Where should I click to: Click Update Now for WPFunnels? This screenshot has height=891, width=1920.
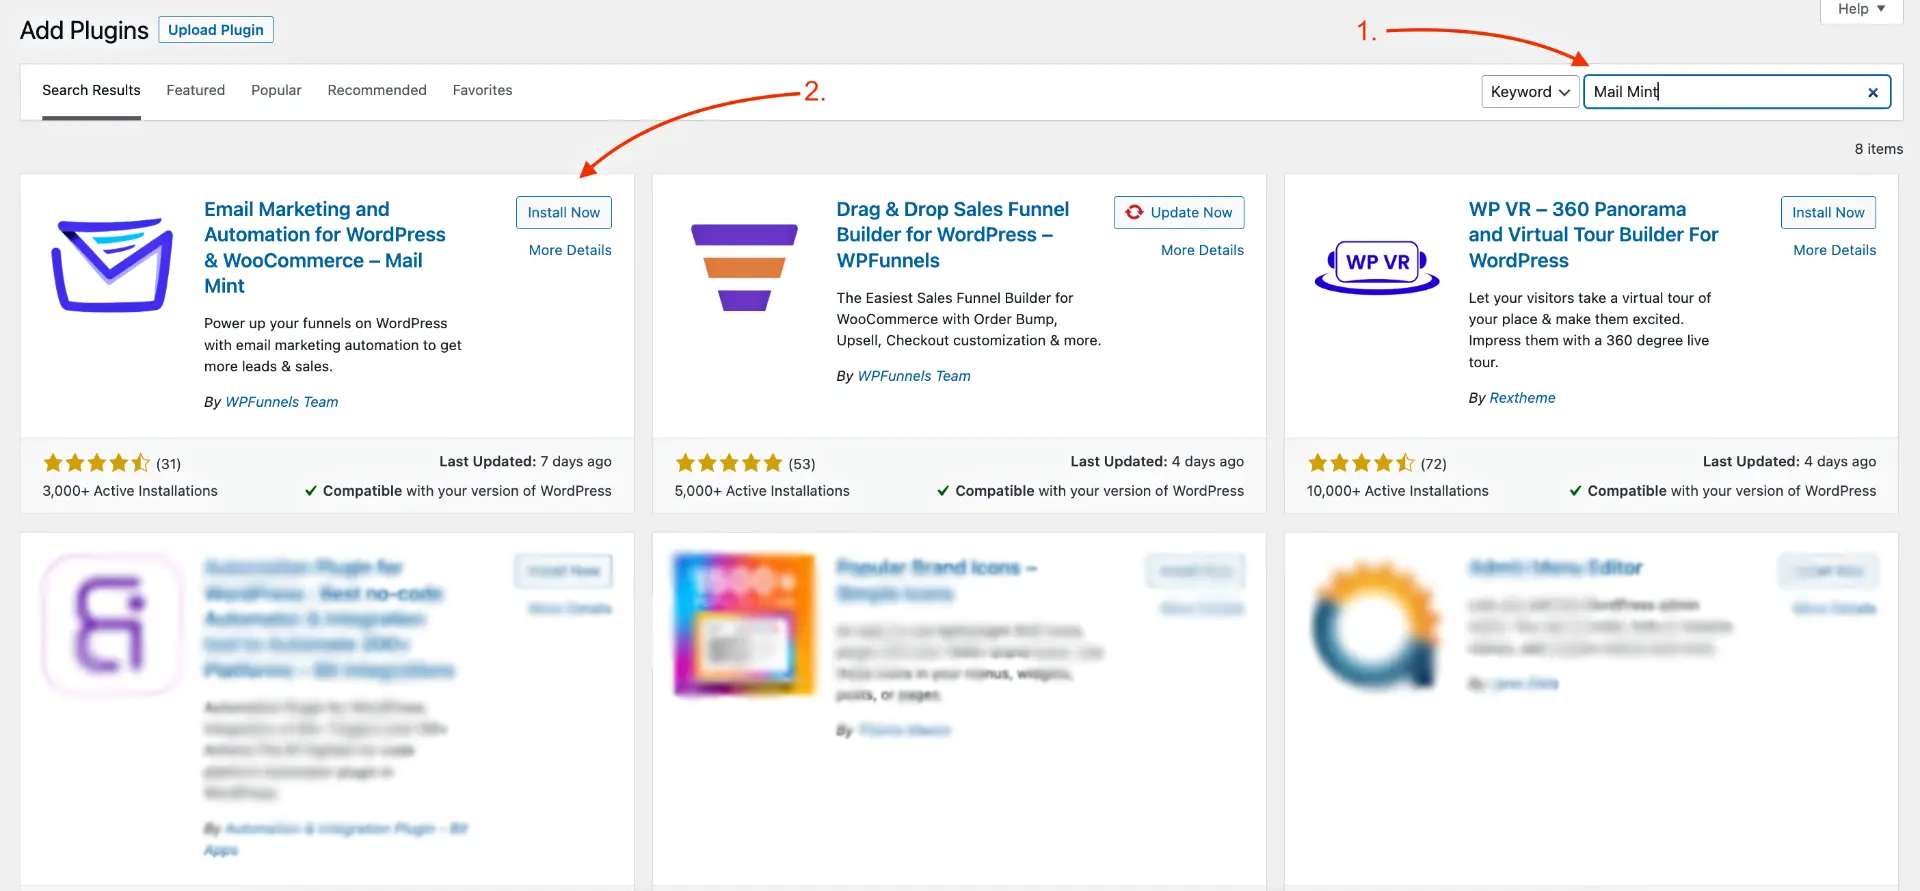(1179, 212)
